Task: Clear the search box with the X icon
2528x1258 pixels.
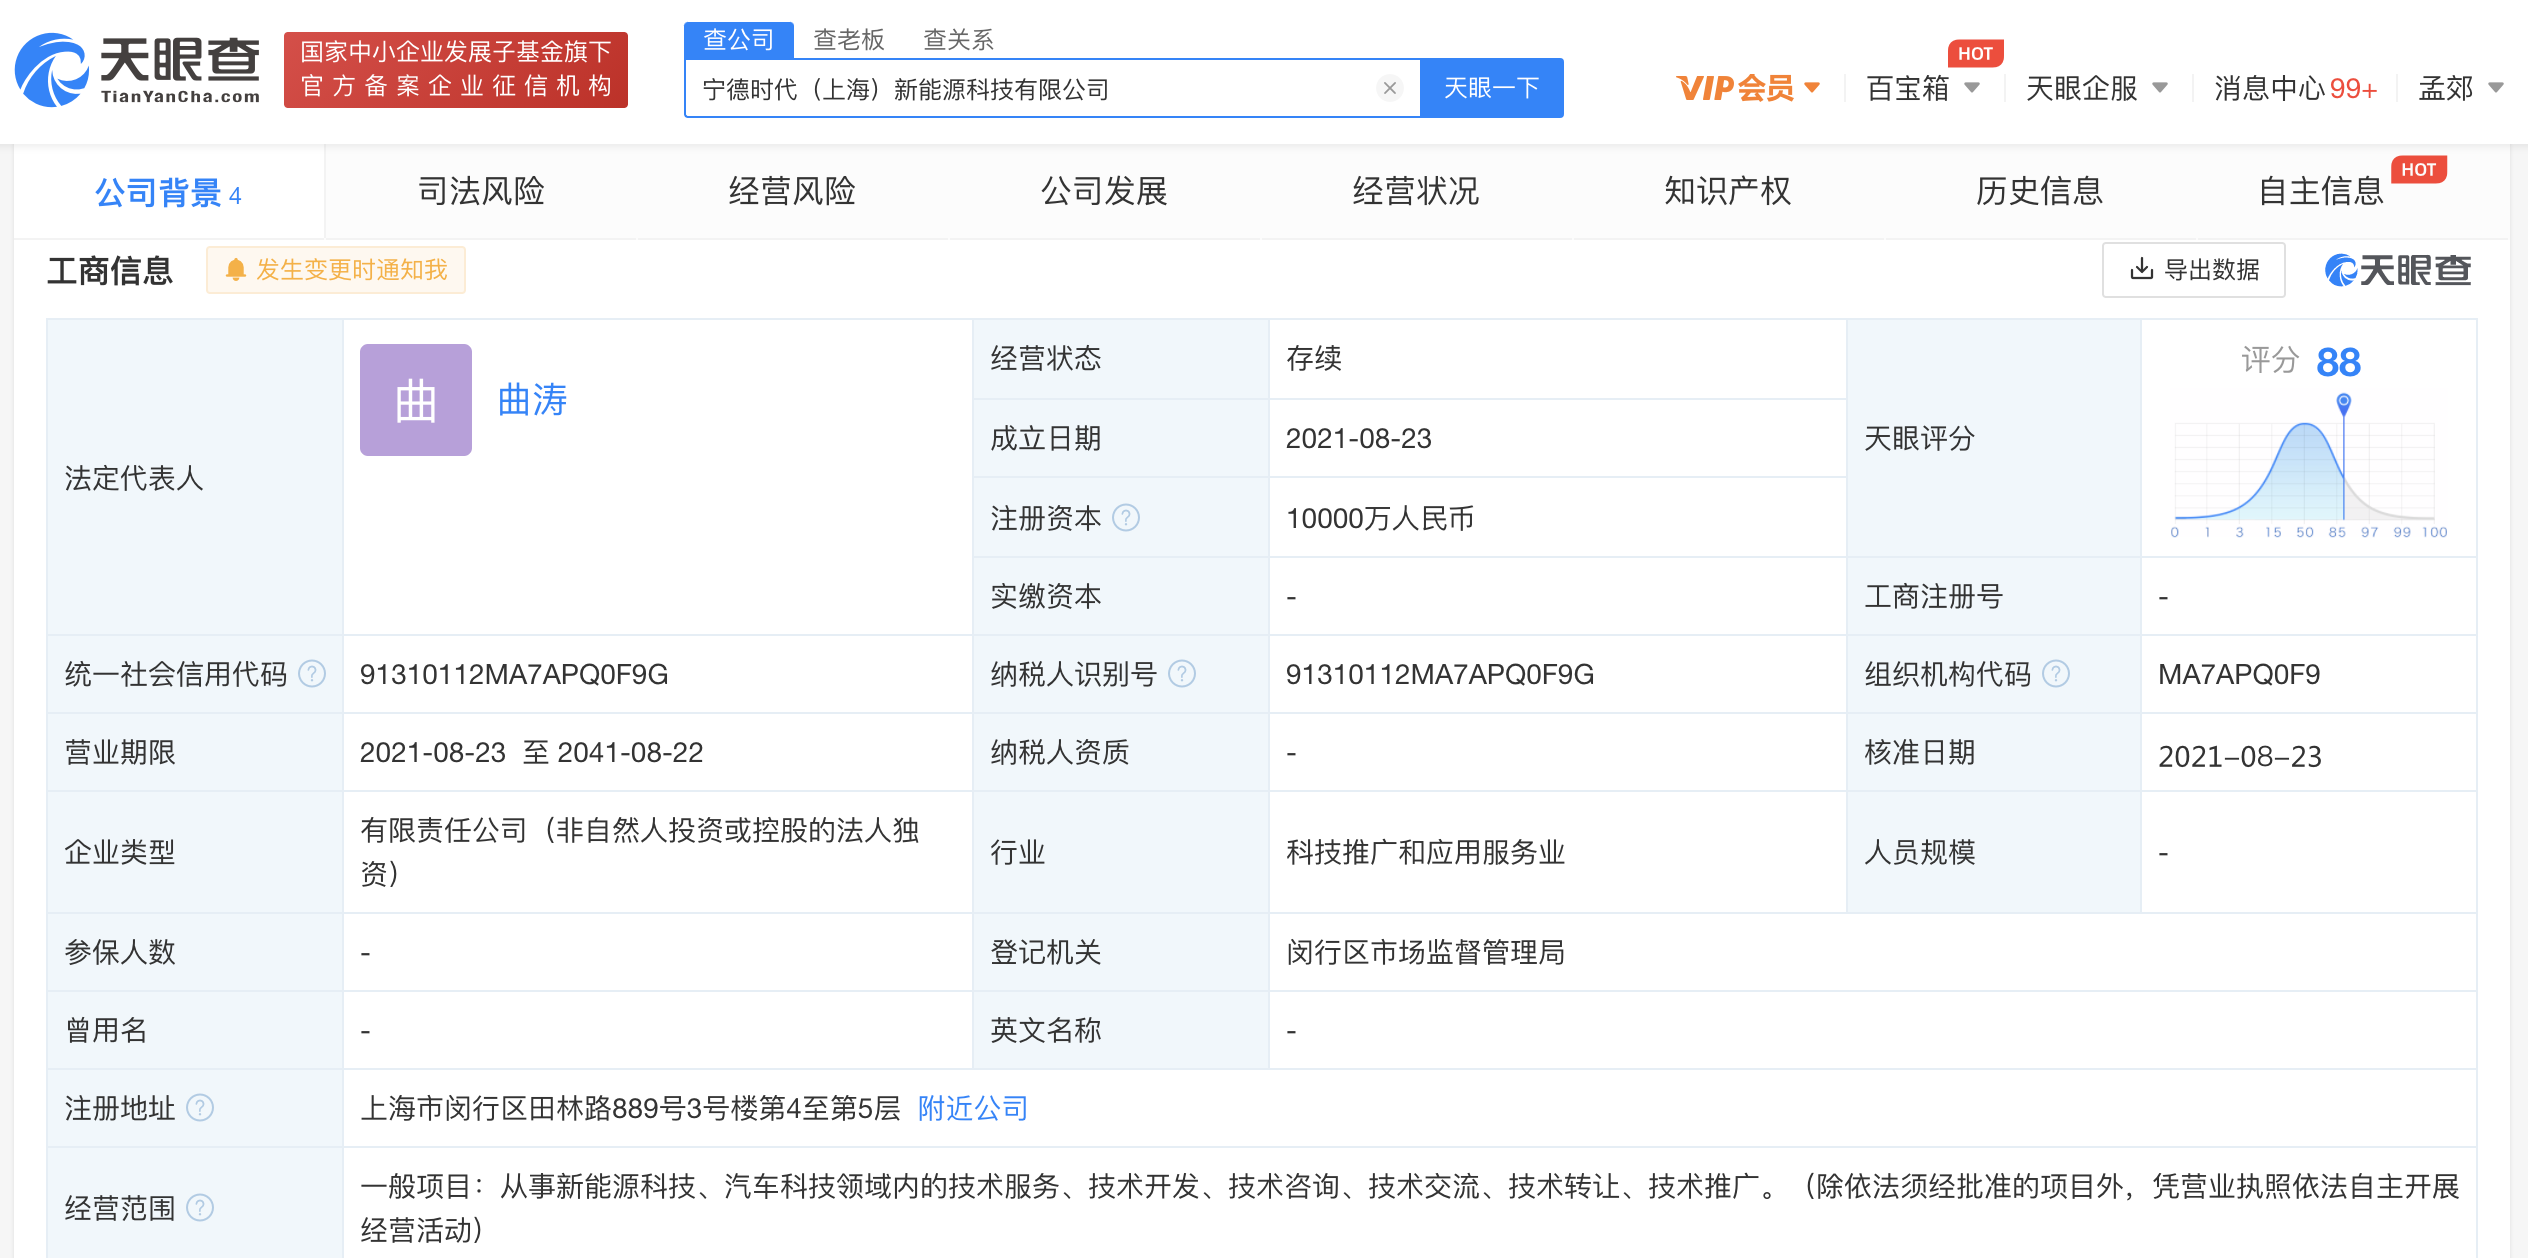Action: 1389,88
